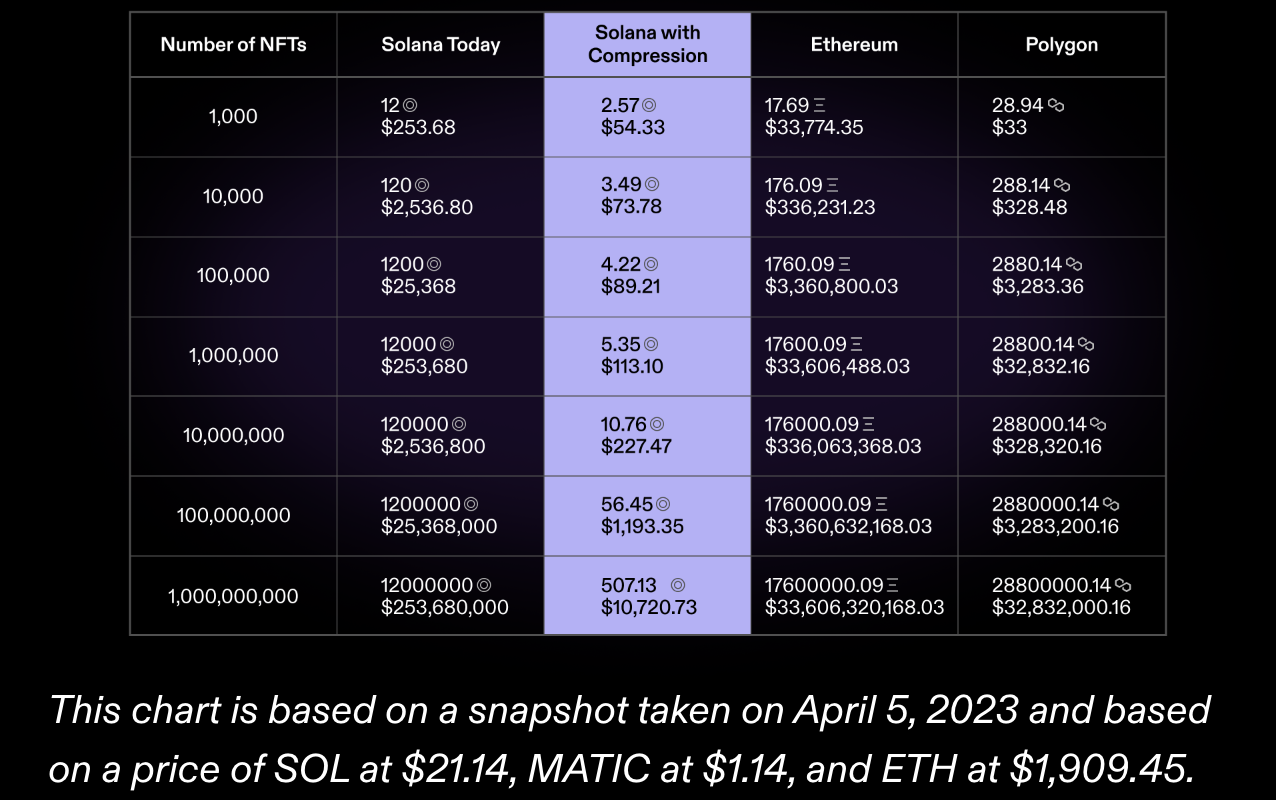The width and height of the screenshot is (1276, 800).
Task: Click the Solana symbol beside 56.45
Action: tap(662, 505)
